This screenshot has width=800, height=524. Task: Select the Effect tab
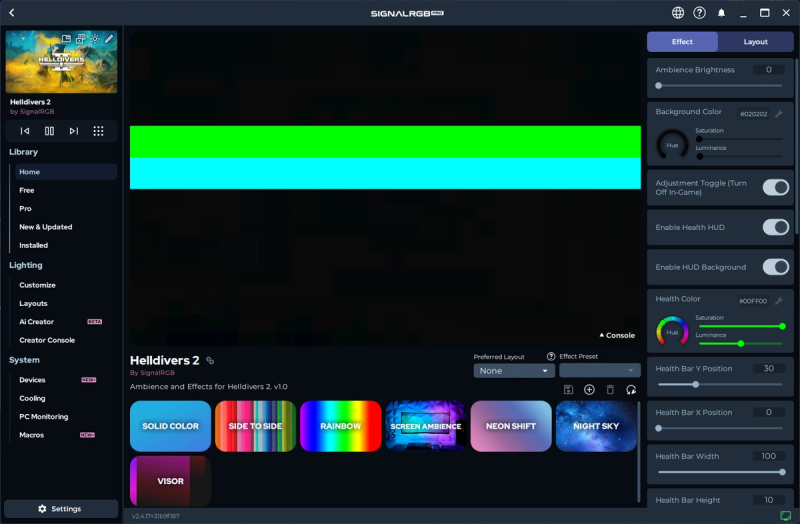tap(682, 42)
